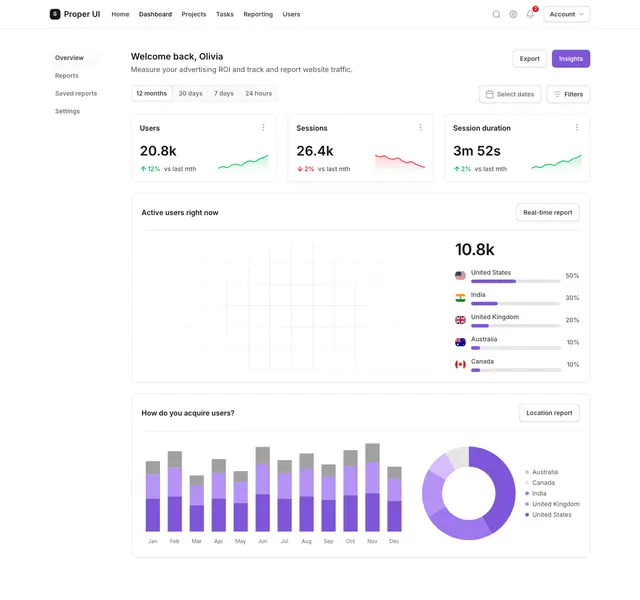Click the Canada progress bar
640x600 pixels.
point(516,370)
